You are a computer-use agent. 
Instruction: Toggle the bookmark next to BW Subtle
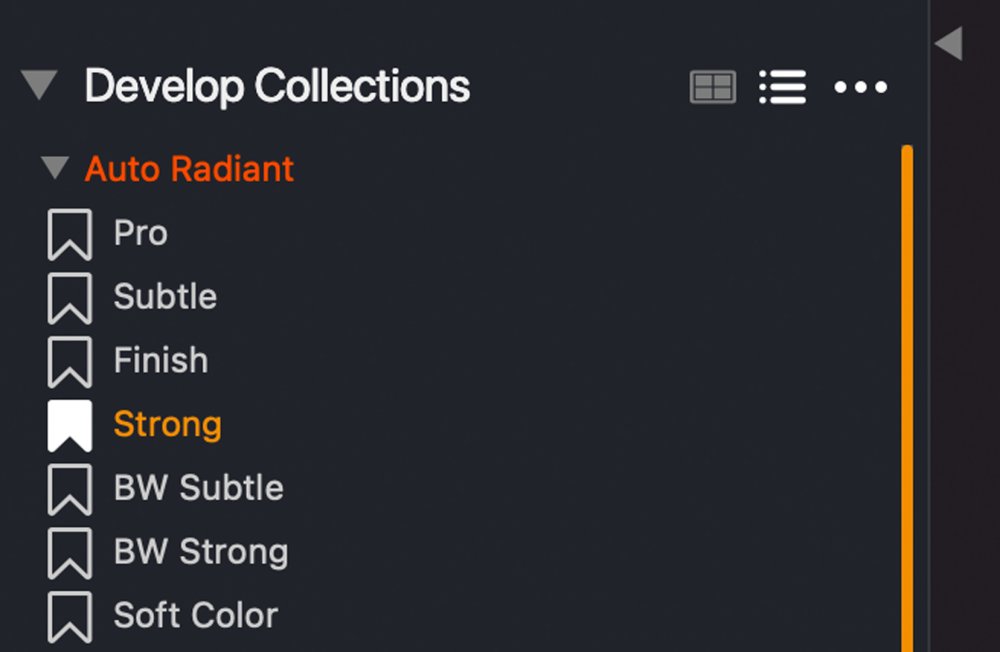[70, 489]
